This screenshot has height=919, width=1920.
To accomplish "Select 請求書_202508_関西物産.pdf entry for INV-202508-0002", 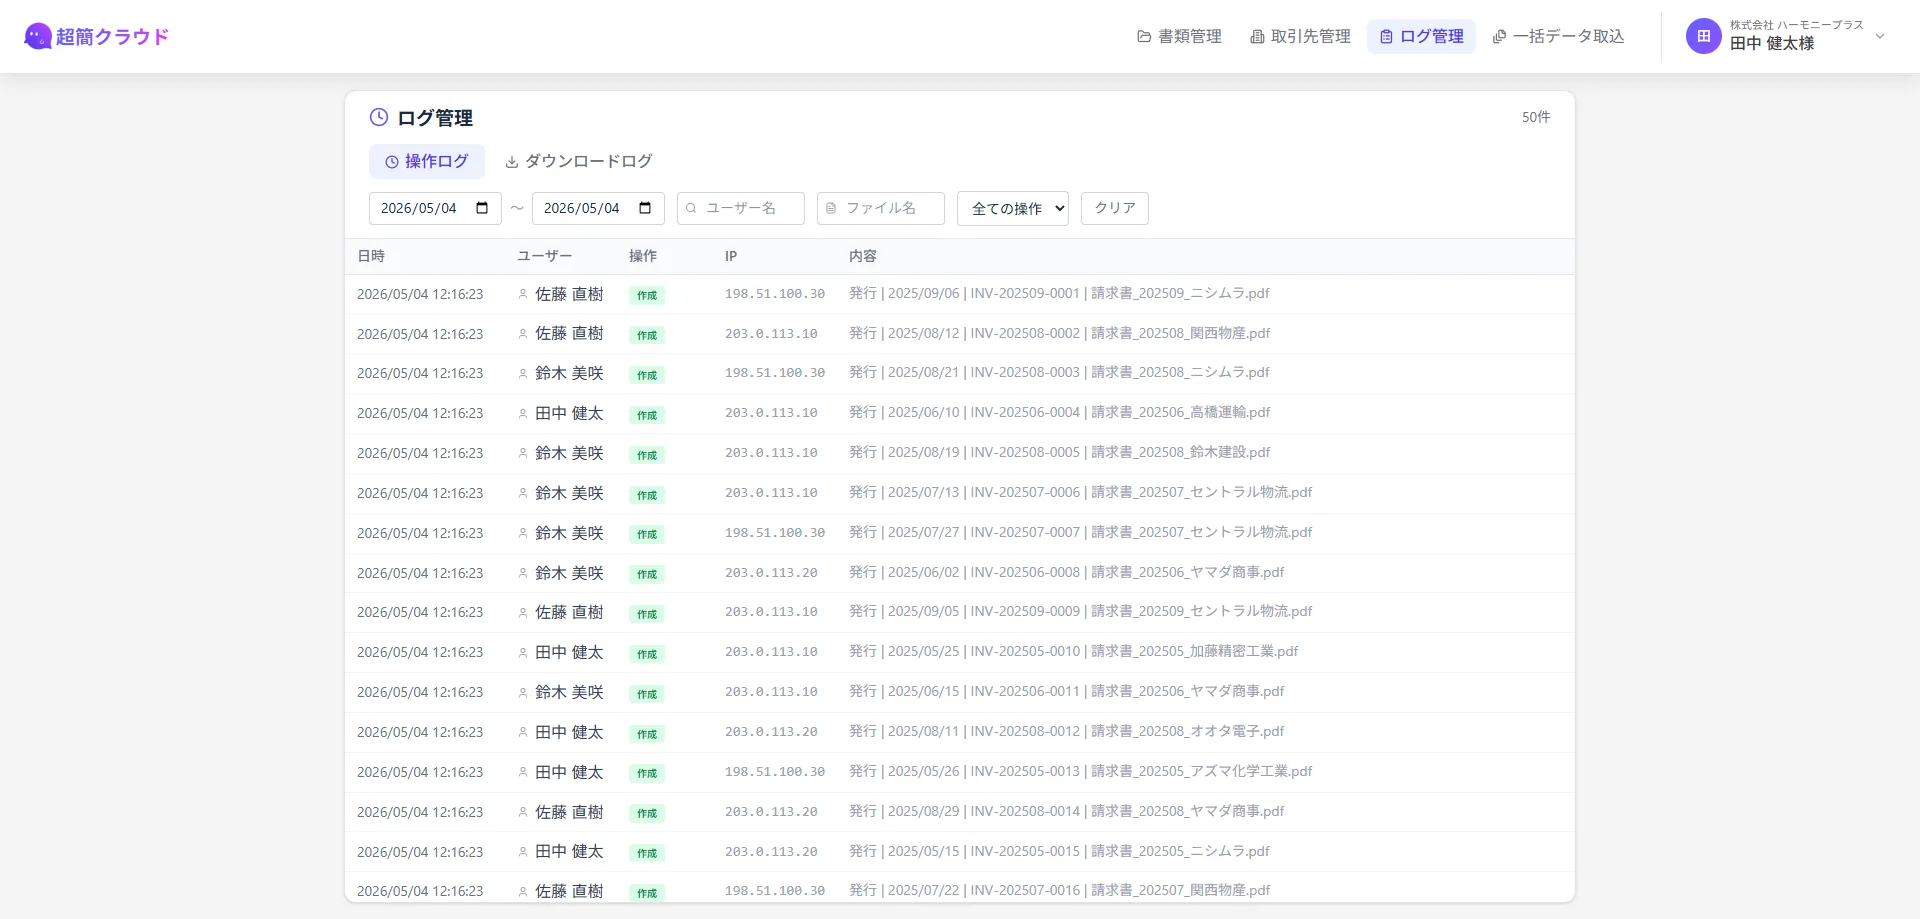I will click(1180, 334).
